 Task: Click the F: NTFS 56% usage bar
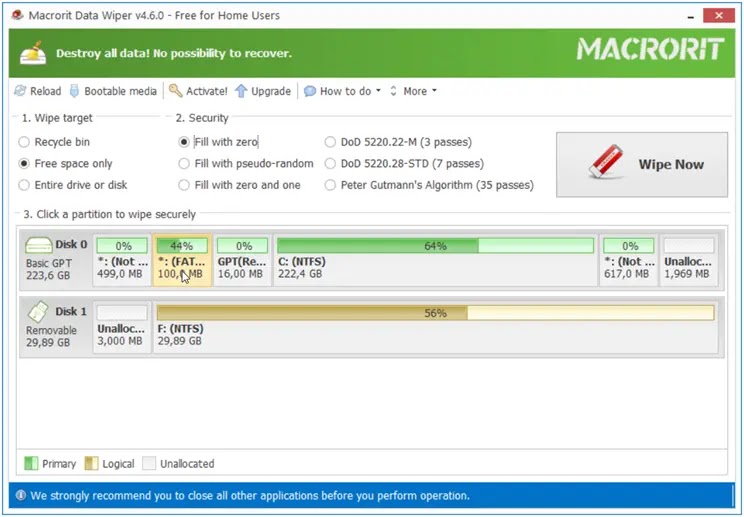click(x=435, y=313)
